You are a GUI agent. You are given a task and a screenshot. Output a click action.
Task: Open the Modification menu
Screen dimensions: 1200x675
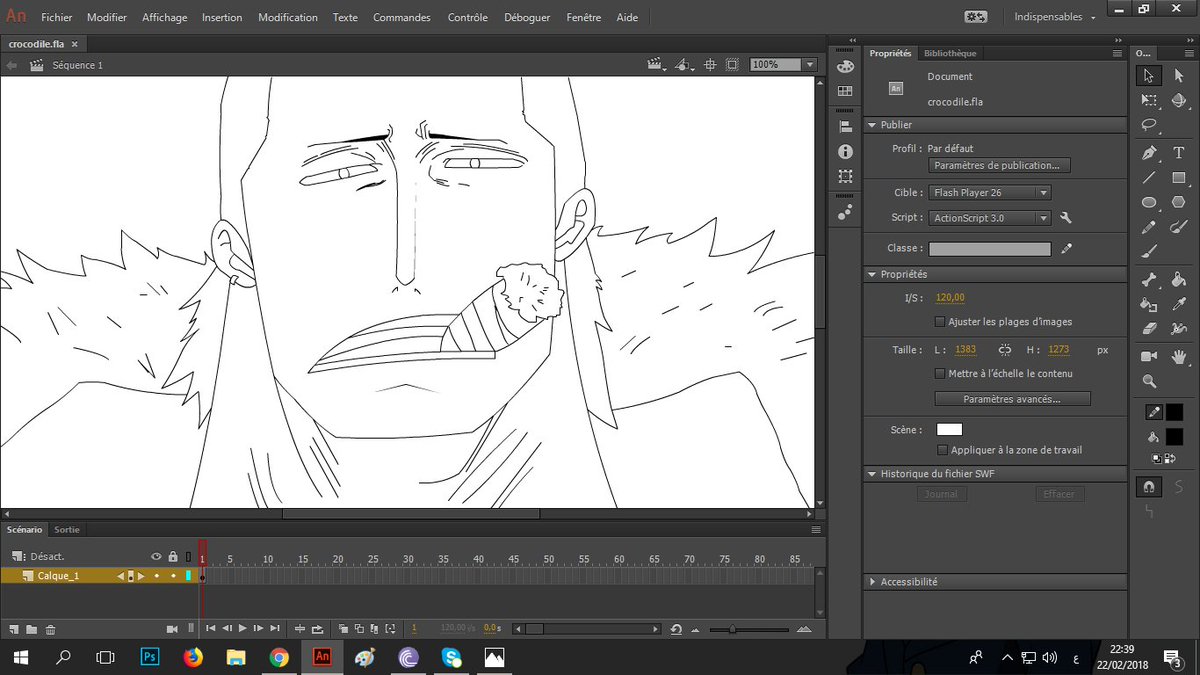[288, 17]
